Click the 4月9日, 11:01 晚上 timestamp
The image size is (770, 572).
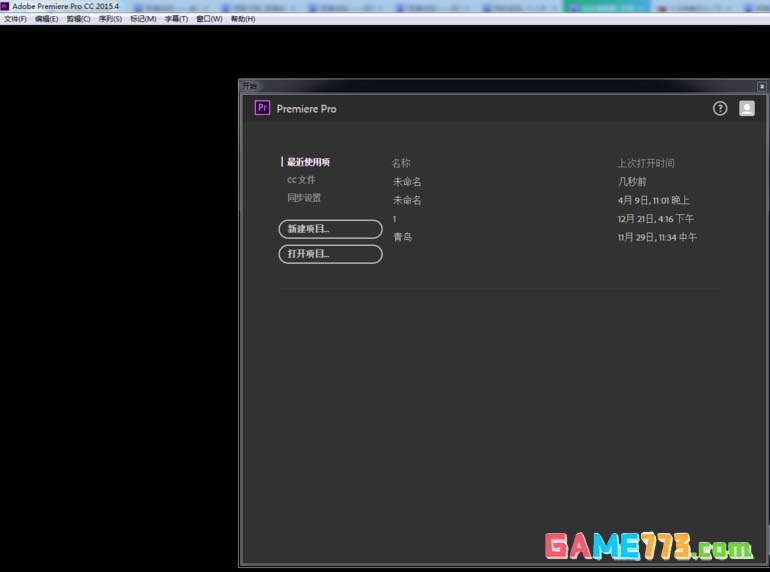pyautogui.click(x=654, y=200)
